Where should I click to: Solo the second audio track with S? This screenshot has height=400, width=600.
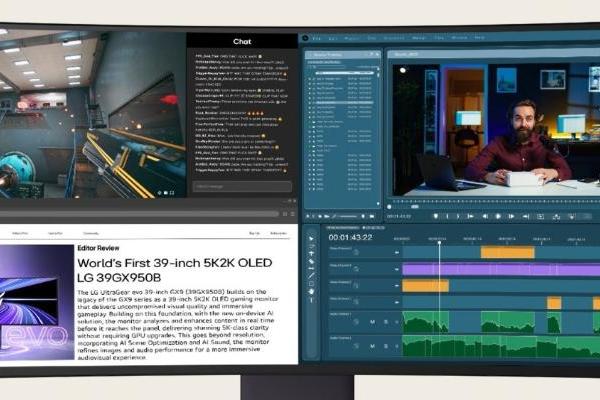pos(386,346)
